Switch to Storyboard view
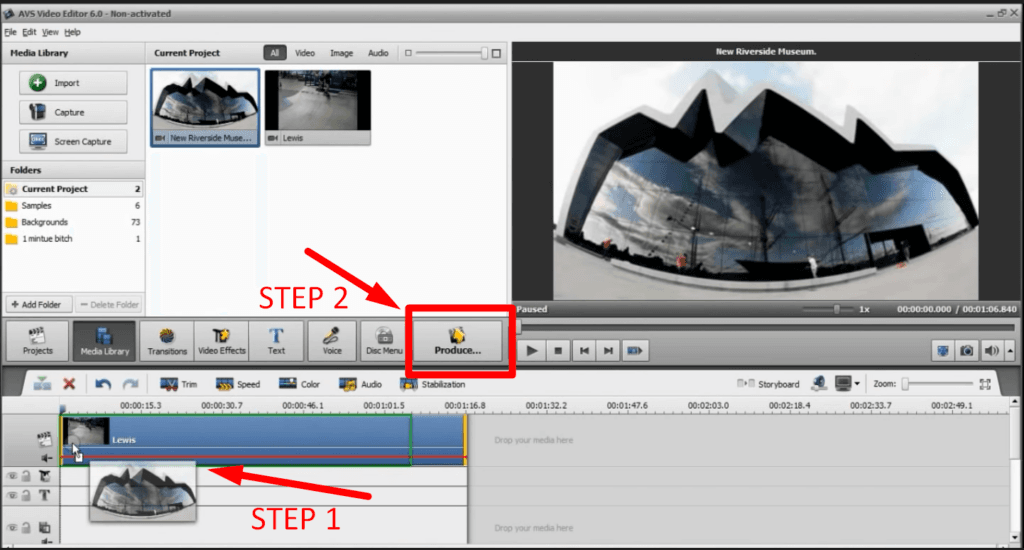 click(769, 384)
